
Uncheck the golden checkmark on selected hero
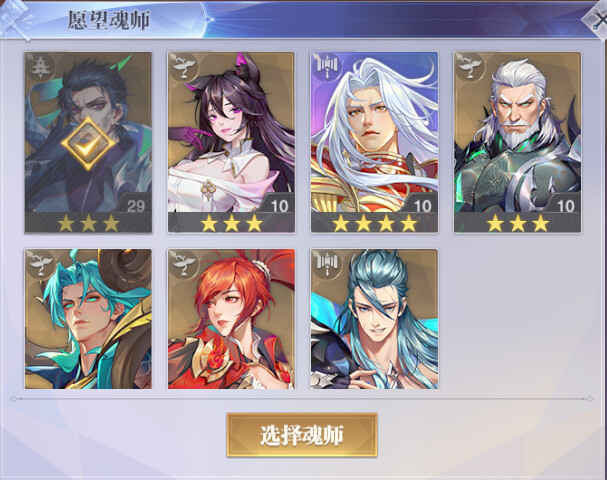pos(88,143)
